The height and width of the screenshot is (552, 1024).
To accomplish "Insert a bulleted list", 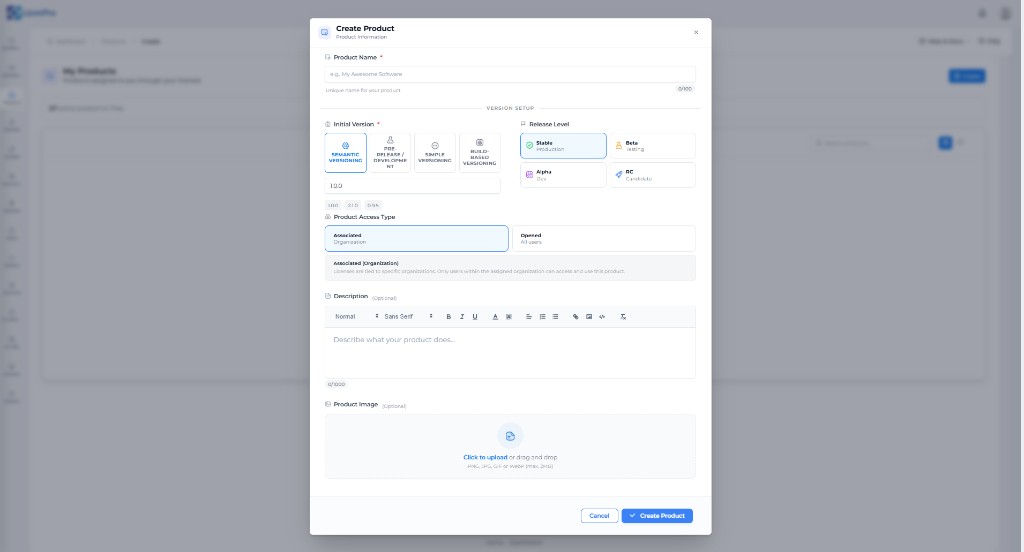I will 555,317.
